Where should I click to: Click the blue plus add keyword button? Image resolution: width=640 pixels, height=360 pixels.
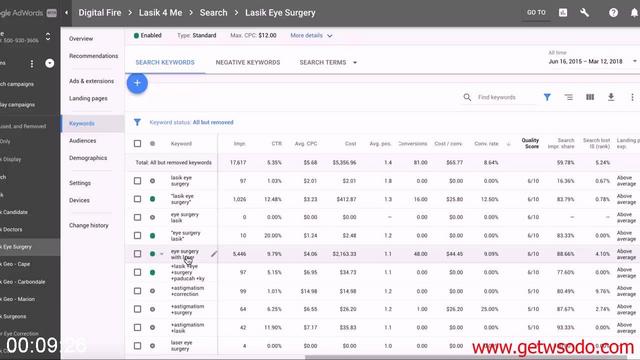(x=137, y=83)
